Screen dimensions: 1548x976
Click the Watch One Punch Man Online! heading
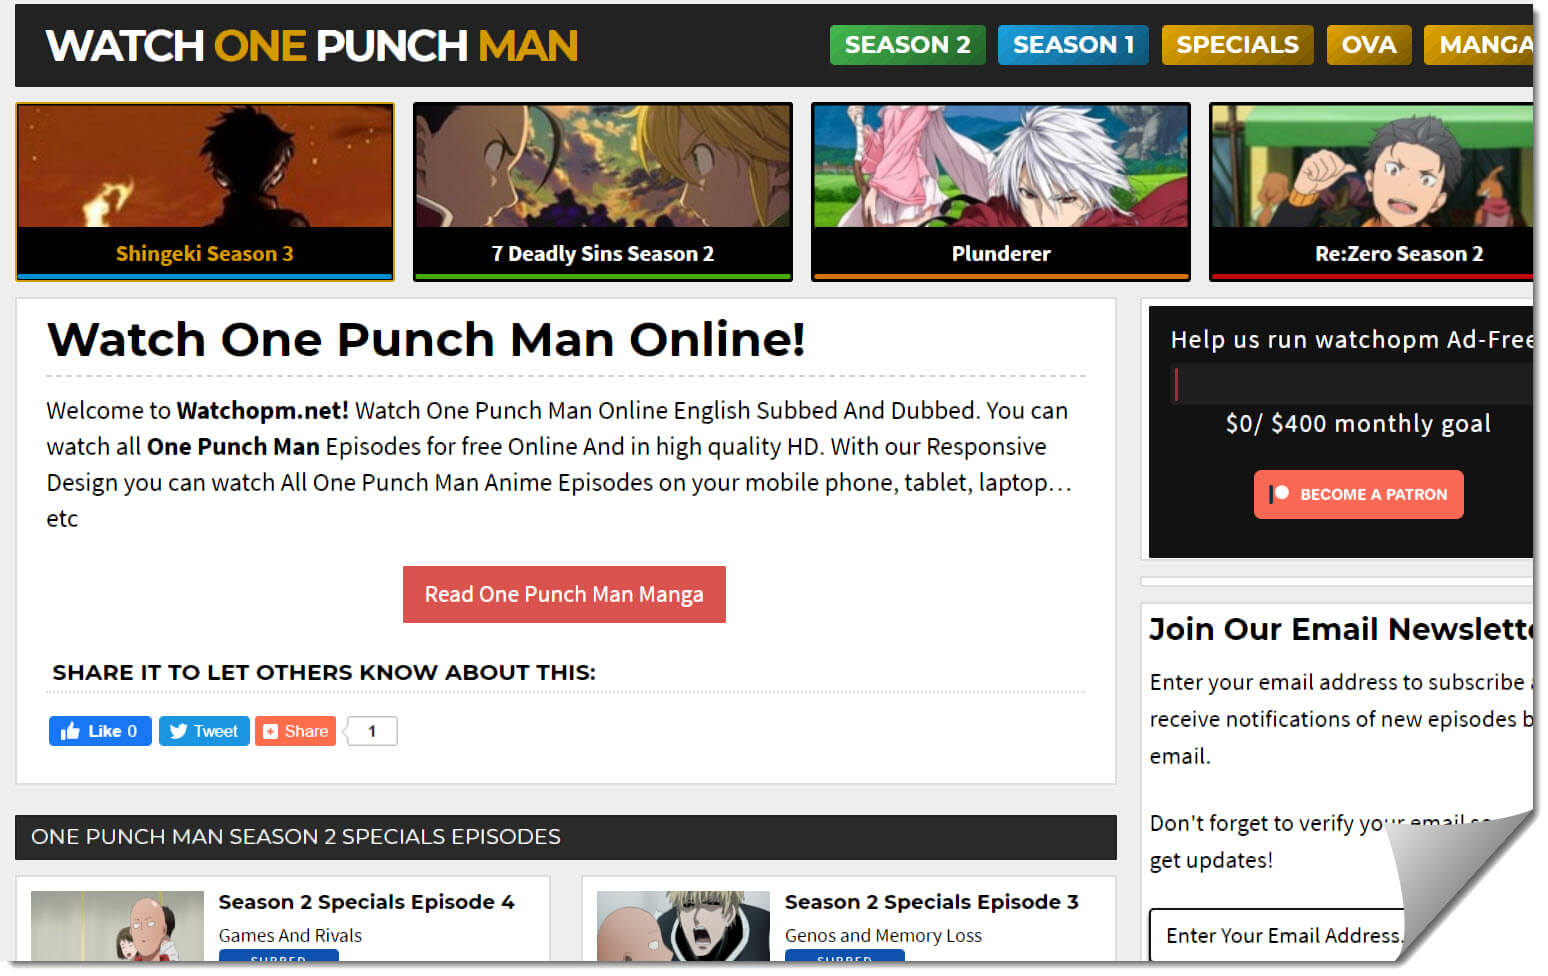426,340
